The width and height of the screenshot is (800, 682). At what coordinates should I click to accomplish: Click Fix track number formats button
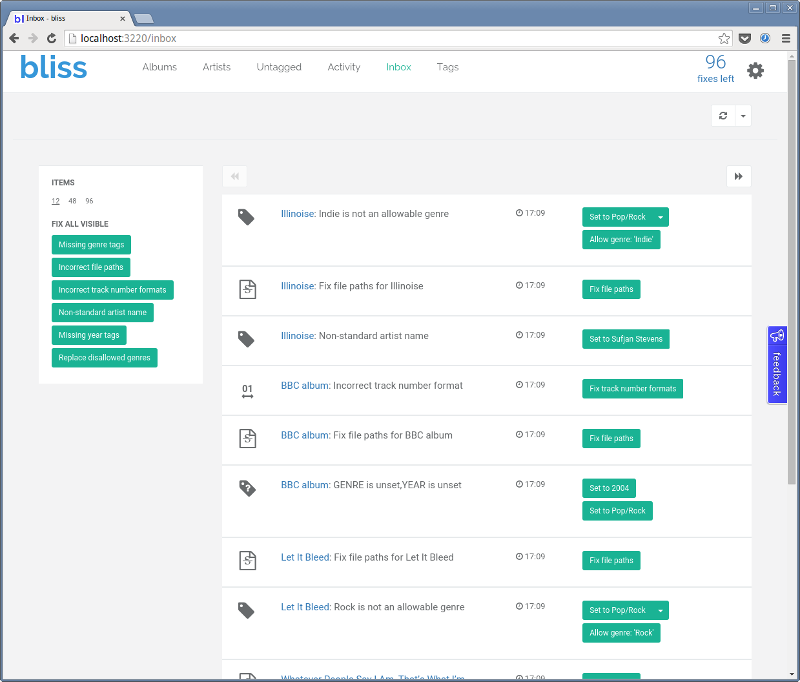pyautogui.click(x=633, y=389)
